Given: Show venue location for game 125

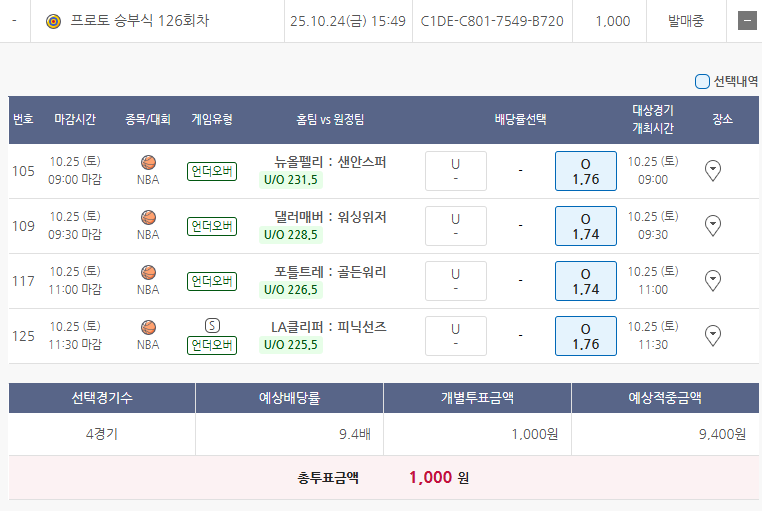Looking at the screenshot, I should click(x=713, y=335).
